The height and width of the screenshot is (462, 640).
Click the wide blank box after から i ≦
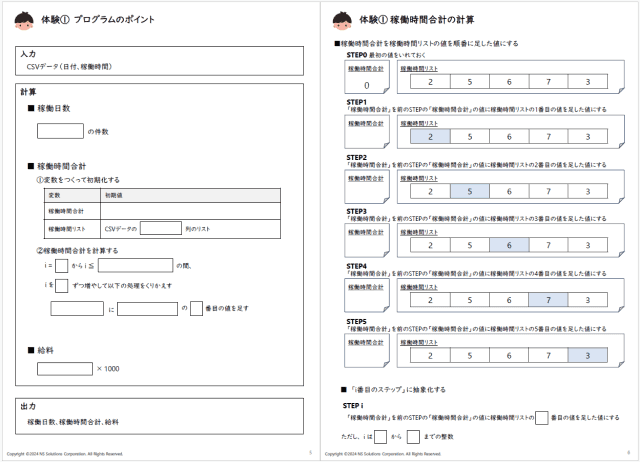click(135, 266)
